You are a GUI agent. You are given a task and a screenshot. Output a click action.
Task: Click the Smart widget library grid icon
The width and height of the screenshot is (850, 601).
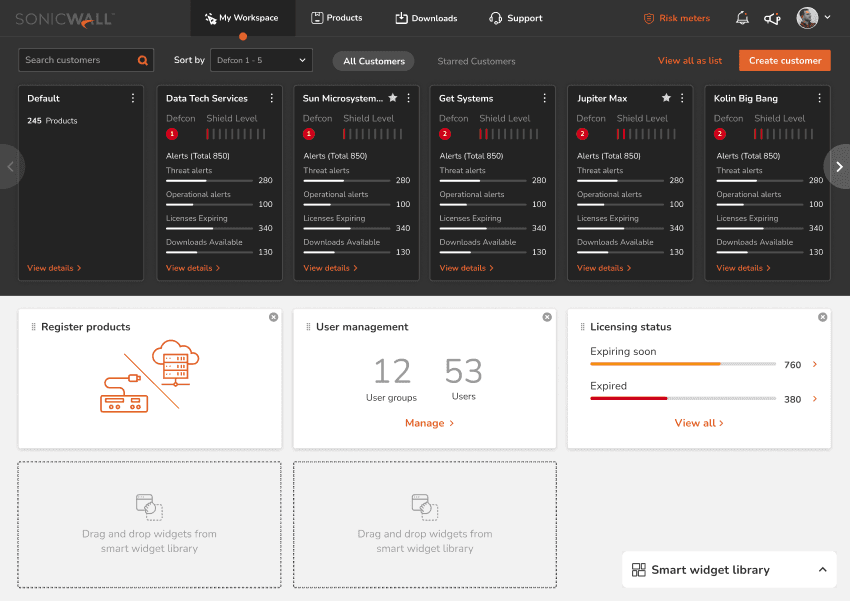[x=639, y=570]
